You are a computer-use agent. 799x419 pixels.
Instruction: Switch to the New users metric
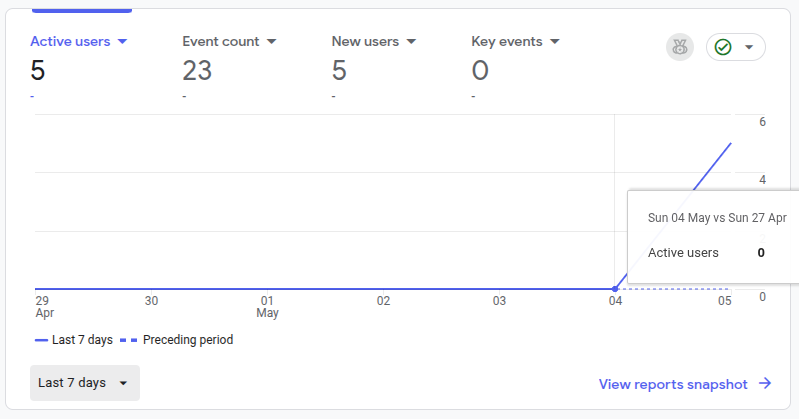(x=365, y=41)
